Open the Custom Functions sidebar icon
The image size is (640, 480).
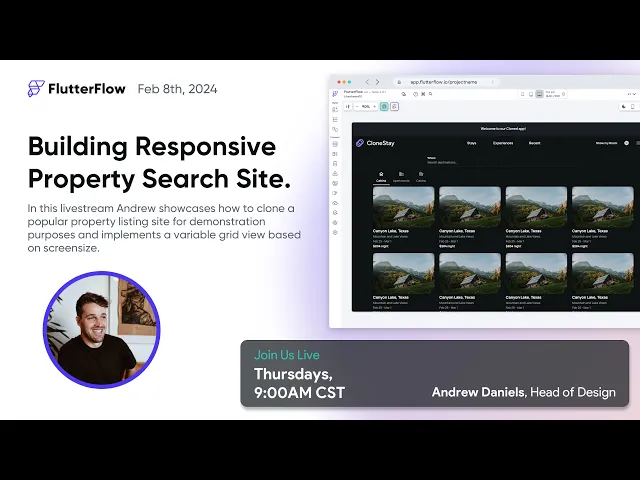point(335,193)
